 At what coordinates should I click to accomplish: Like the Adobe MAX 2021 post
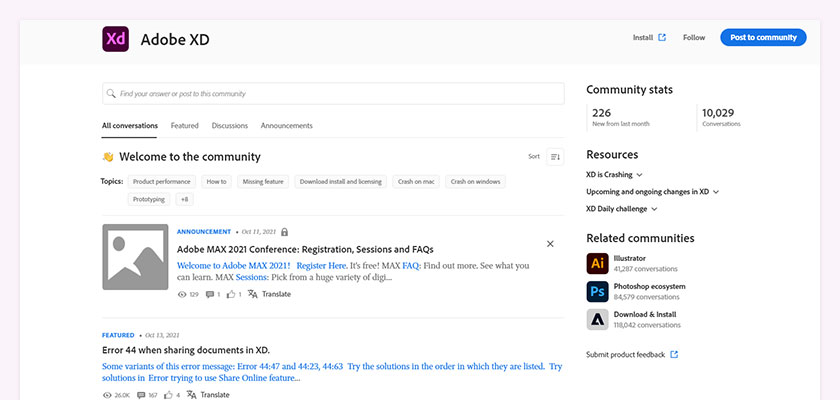point(231,294)
